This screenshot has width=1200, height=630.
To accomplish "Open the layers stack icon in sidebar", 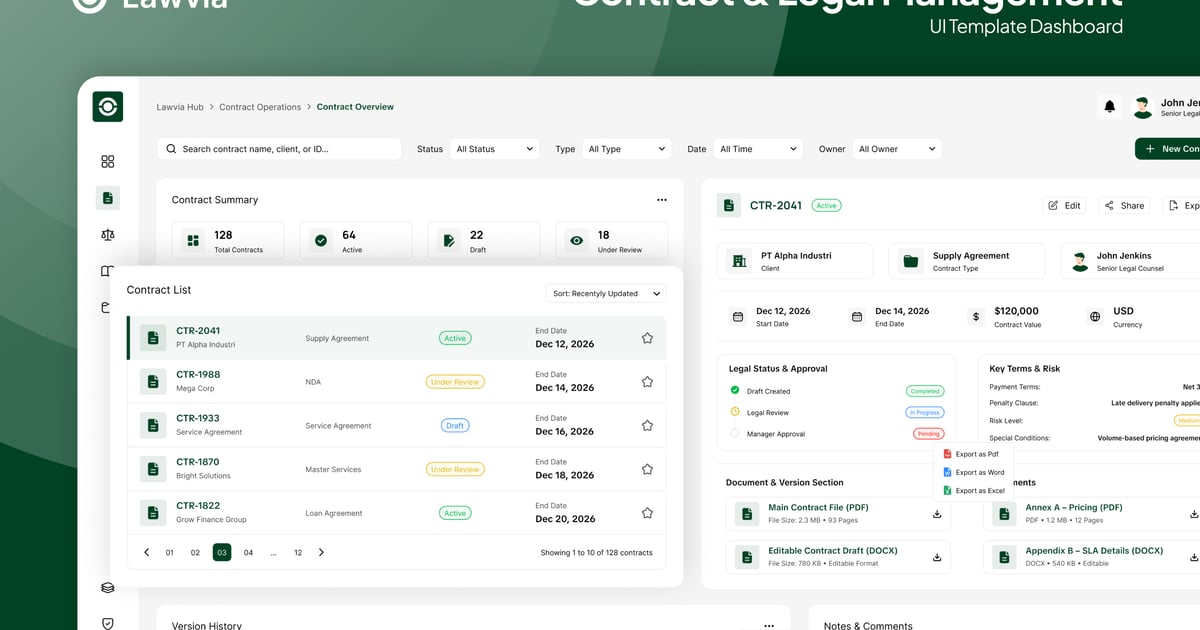I will point(108,588).
